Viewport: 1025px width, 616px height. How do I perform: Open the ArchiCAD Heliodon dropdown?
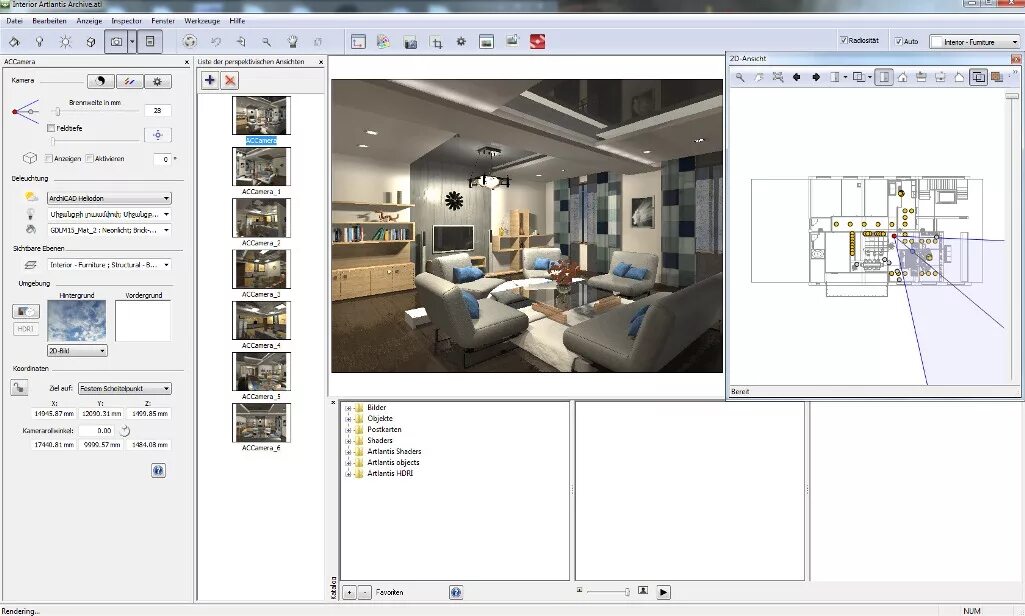coord(109,198)
